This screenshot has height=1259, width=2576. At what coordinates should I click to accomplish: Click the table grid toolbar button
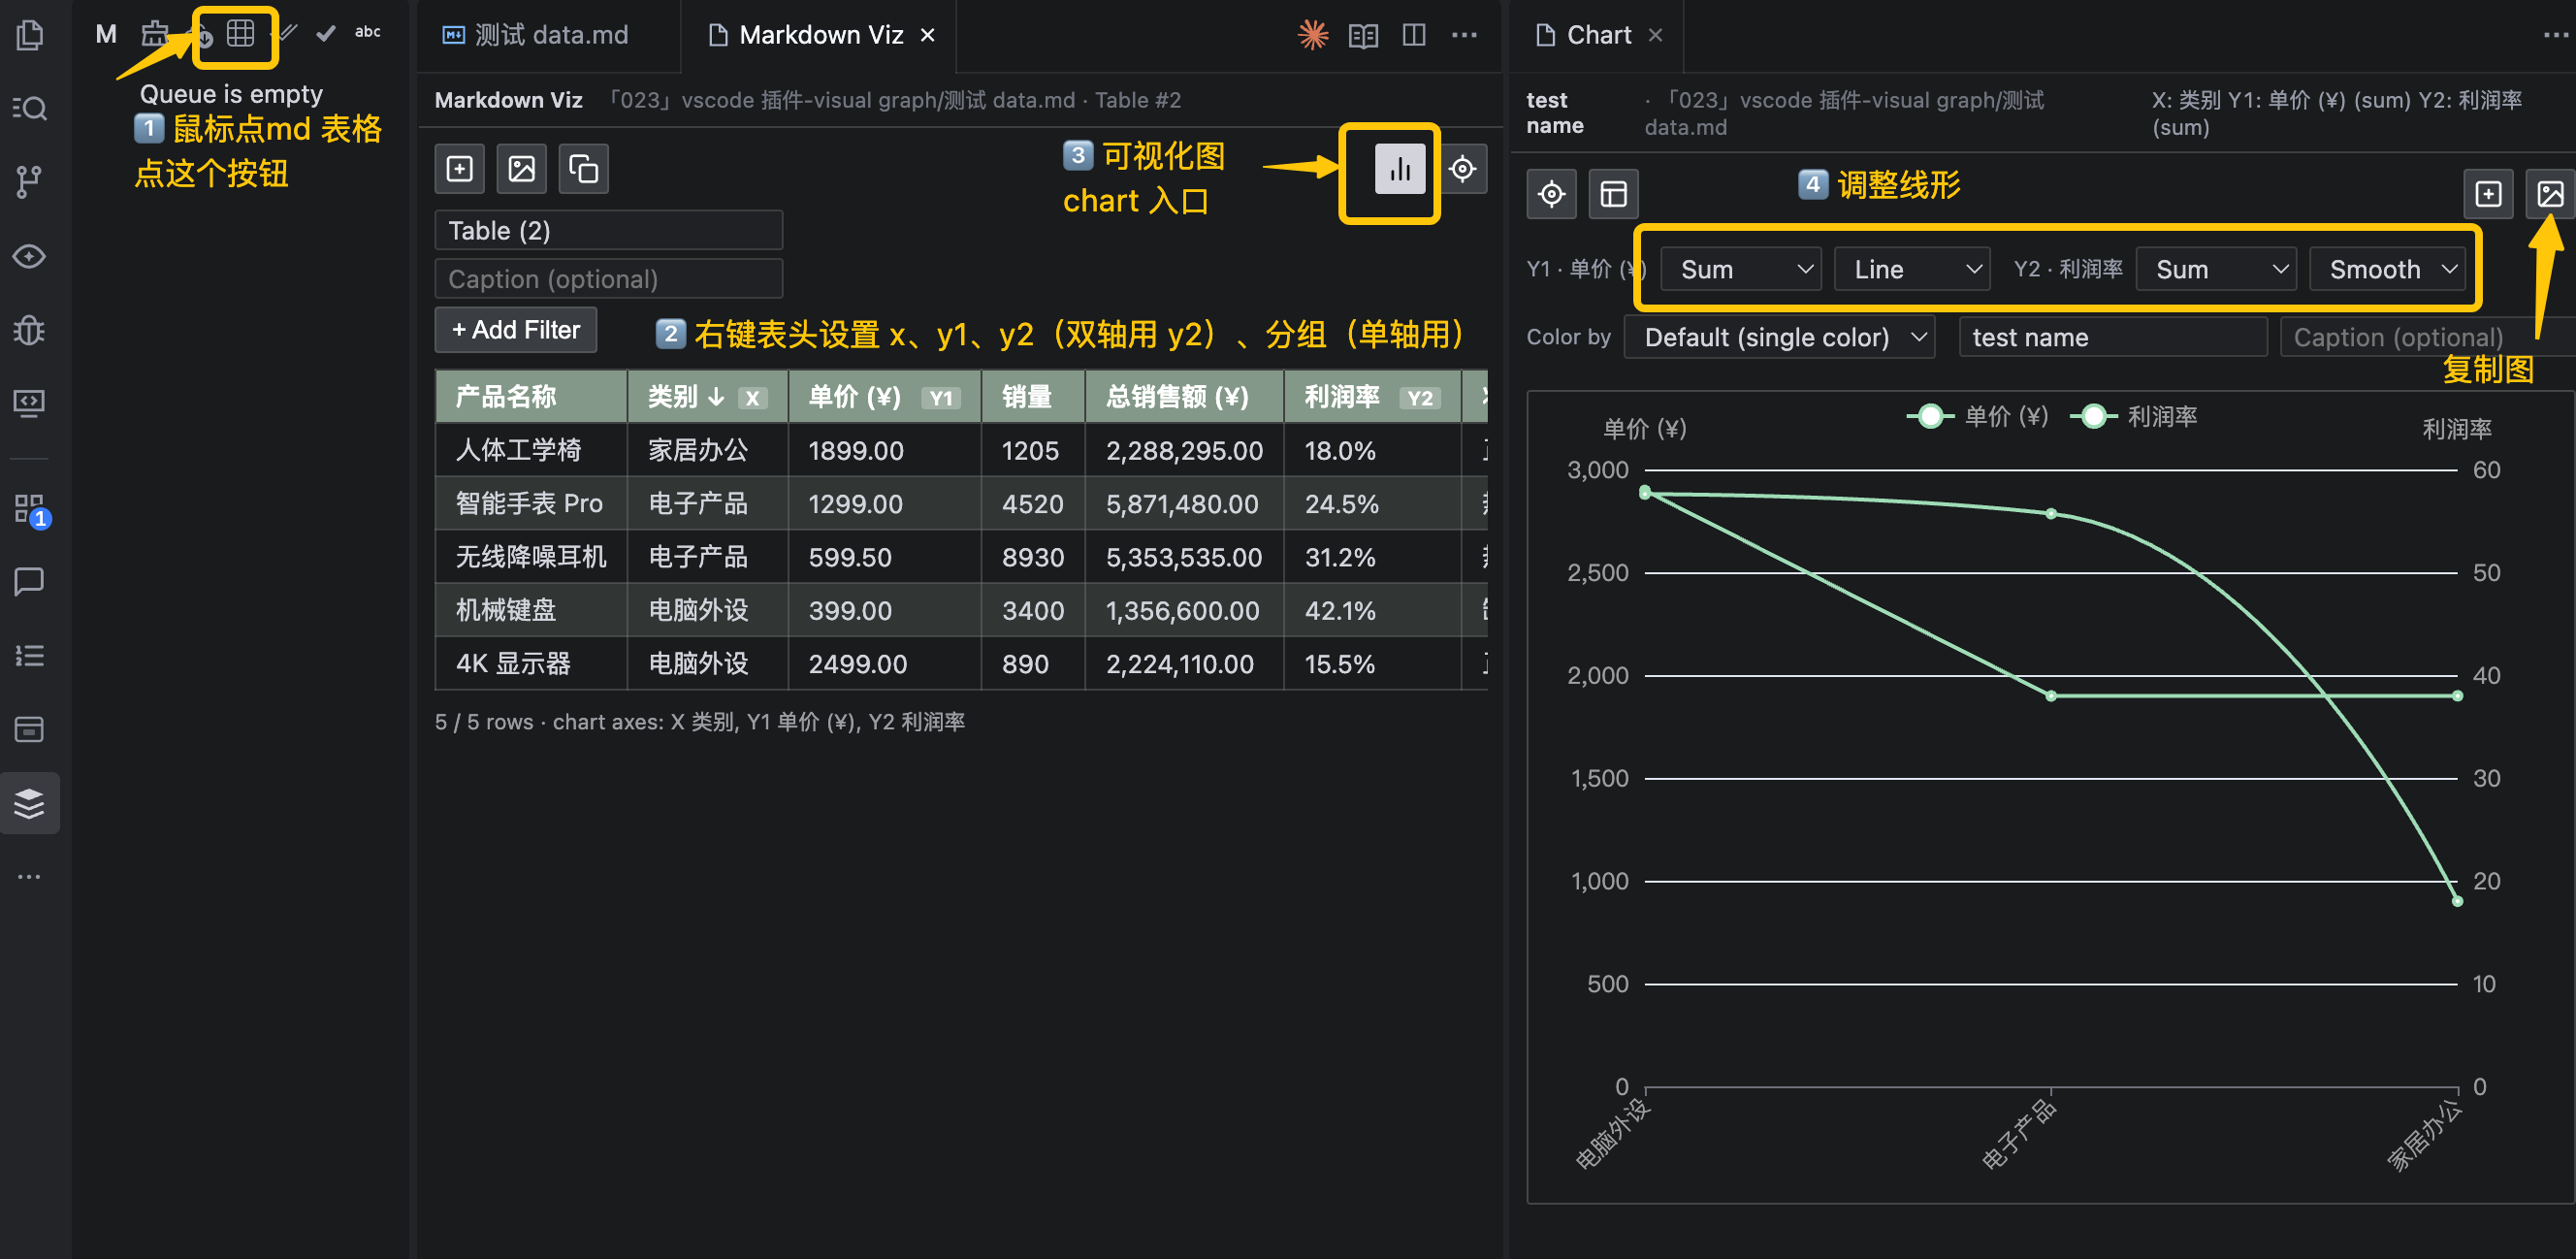point(240,33)
